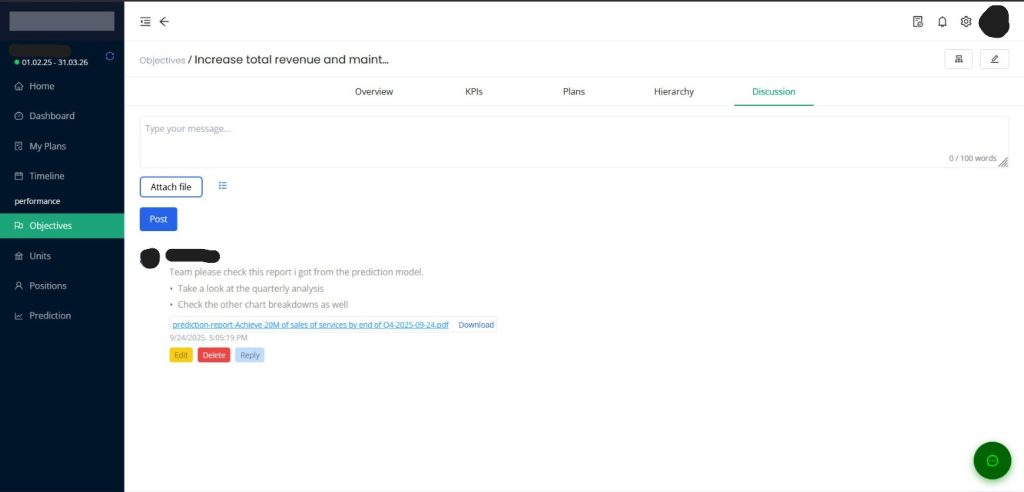Open the notifications bell

(x=942, y=21)
